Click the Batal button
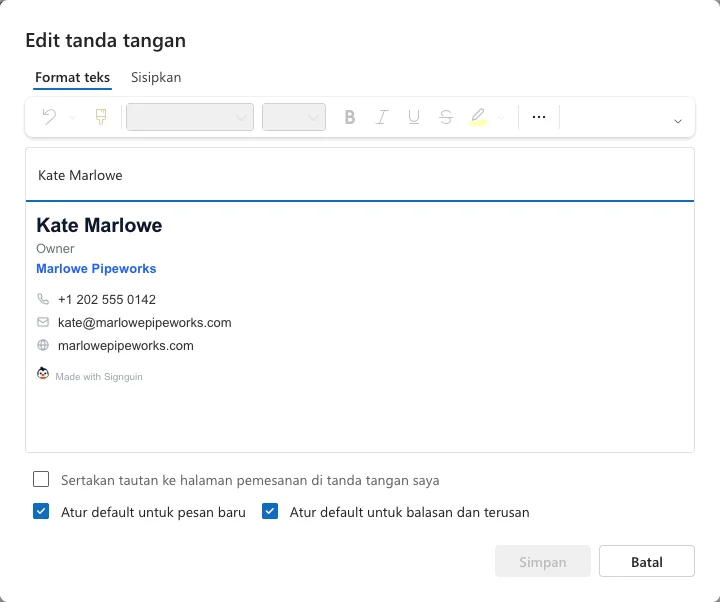720x602 pixels. pos(647,561)
